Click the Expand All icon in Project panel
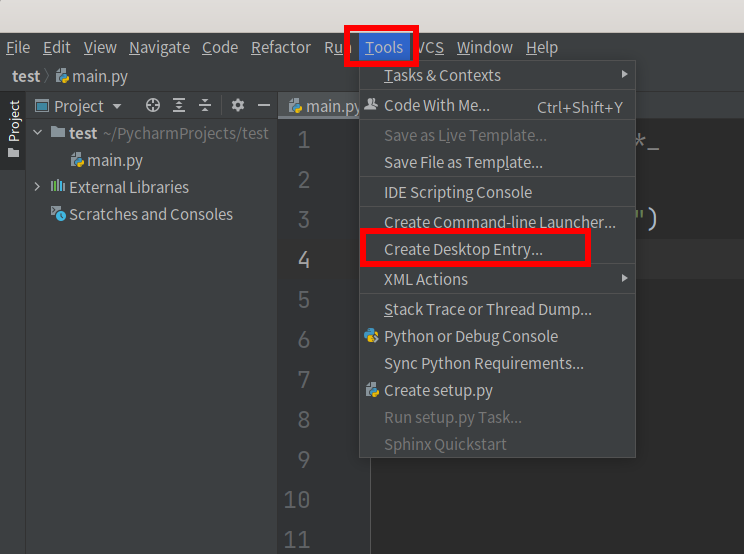744x554 pixels. point(179,105)
